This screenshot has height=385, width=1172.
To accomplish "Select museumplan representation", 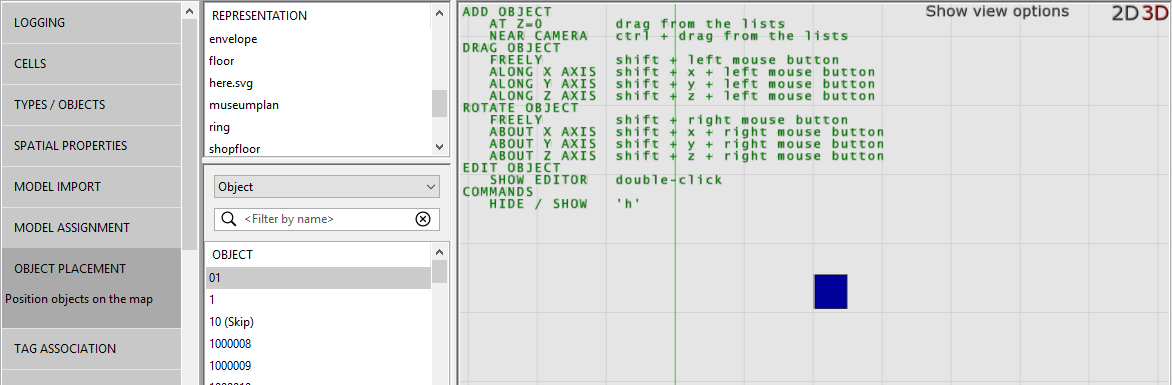I will pos(318,105).
